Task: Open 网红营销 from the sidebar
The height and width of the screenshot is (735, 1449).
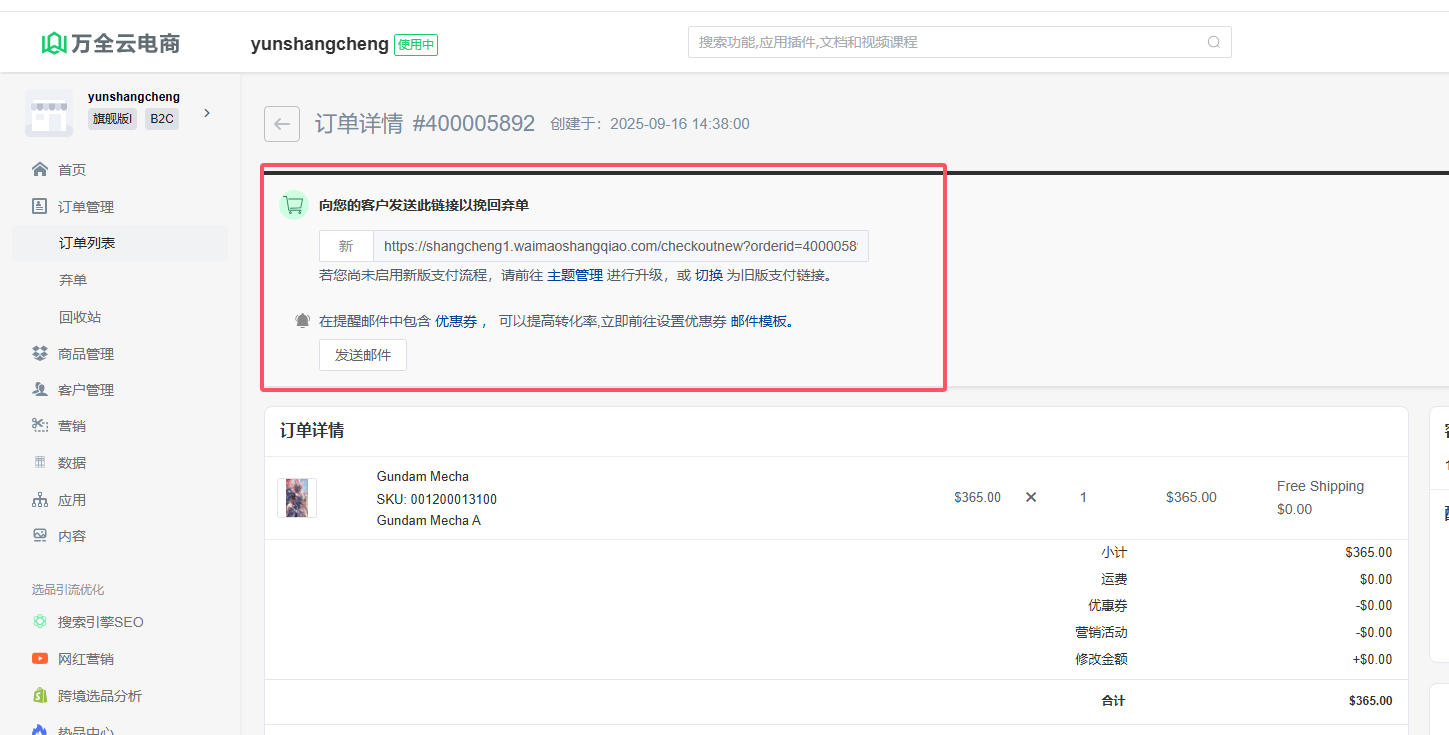Action: tap(85, 659)
